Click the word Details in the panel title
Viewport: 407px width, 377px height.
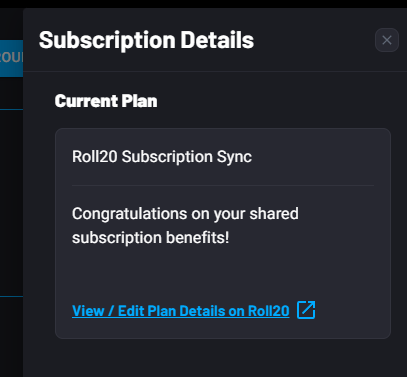coord(217,40)
